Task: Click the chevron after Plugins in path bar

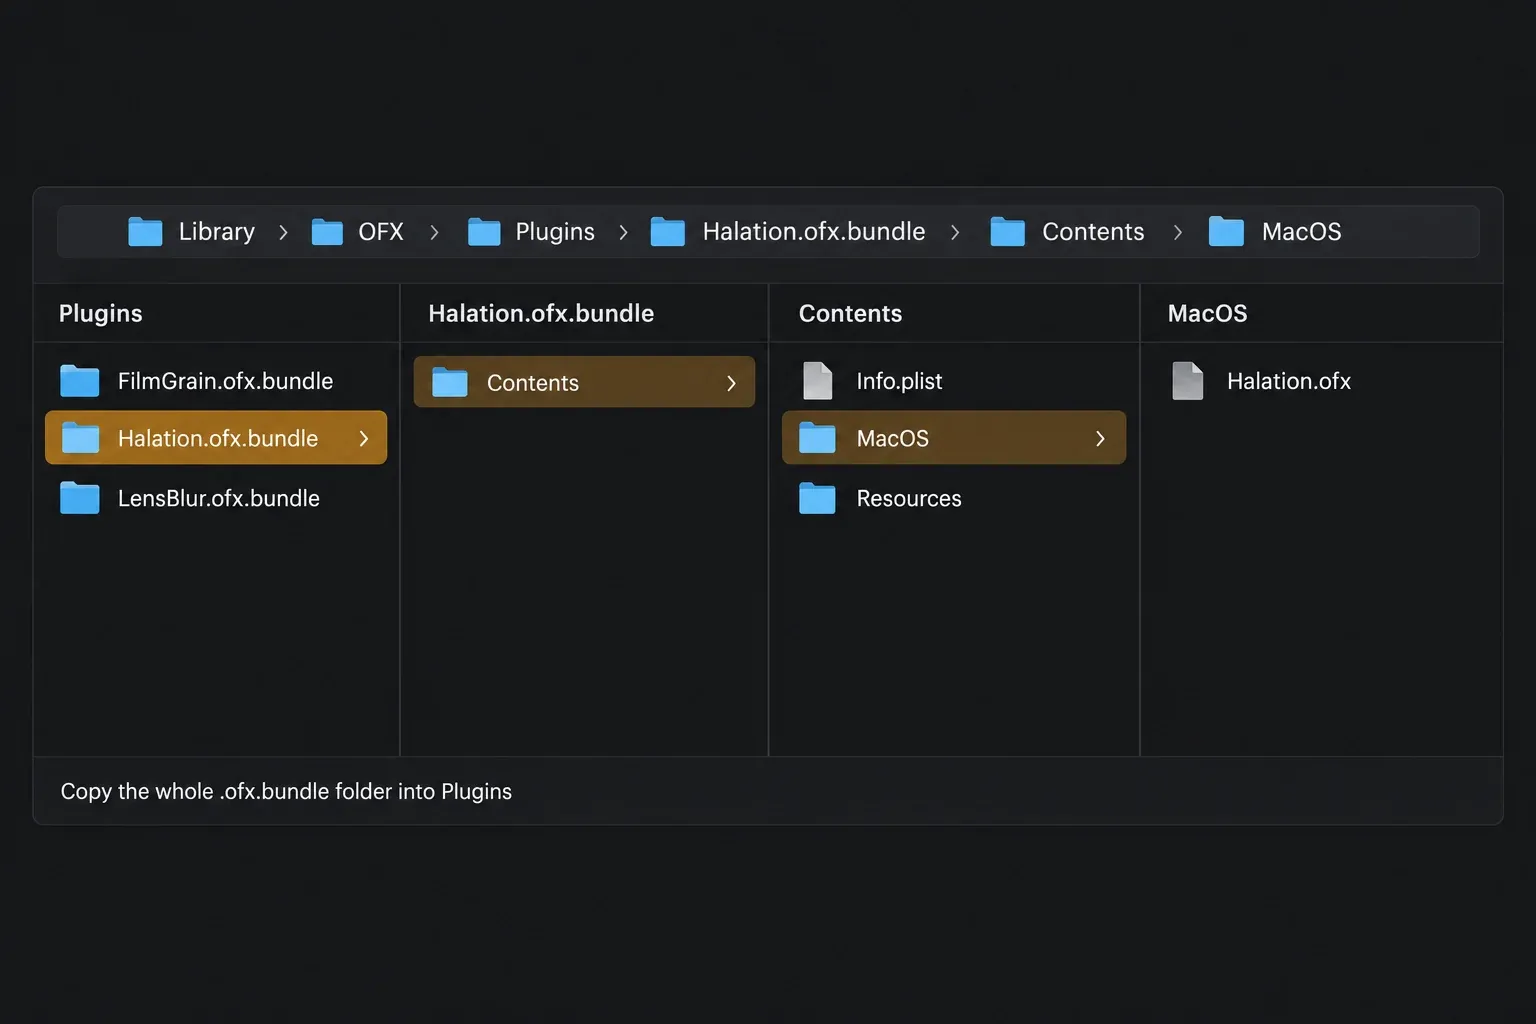Action: (623, 232)
